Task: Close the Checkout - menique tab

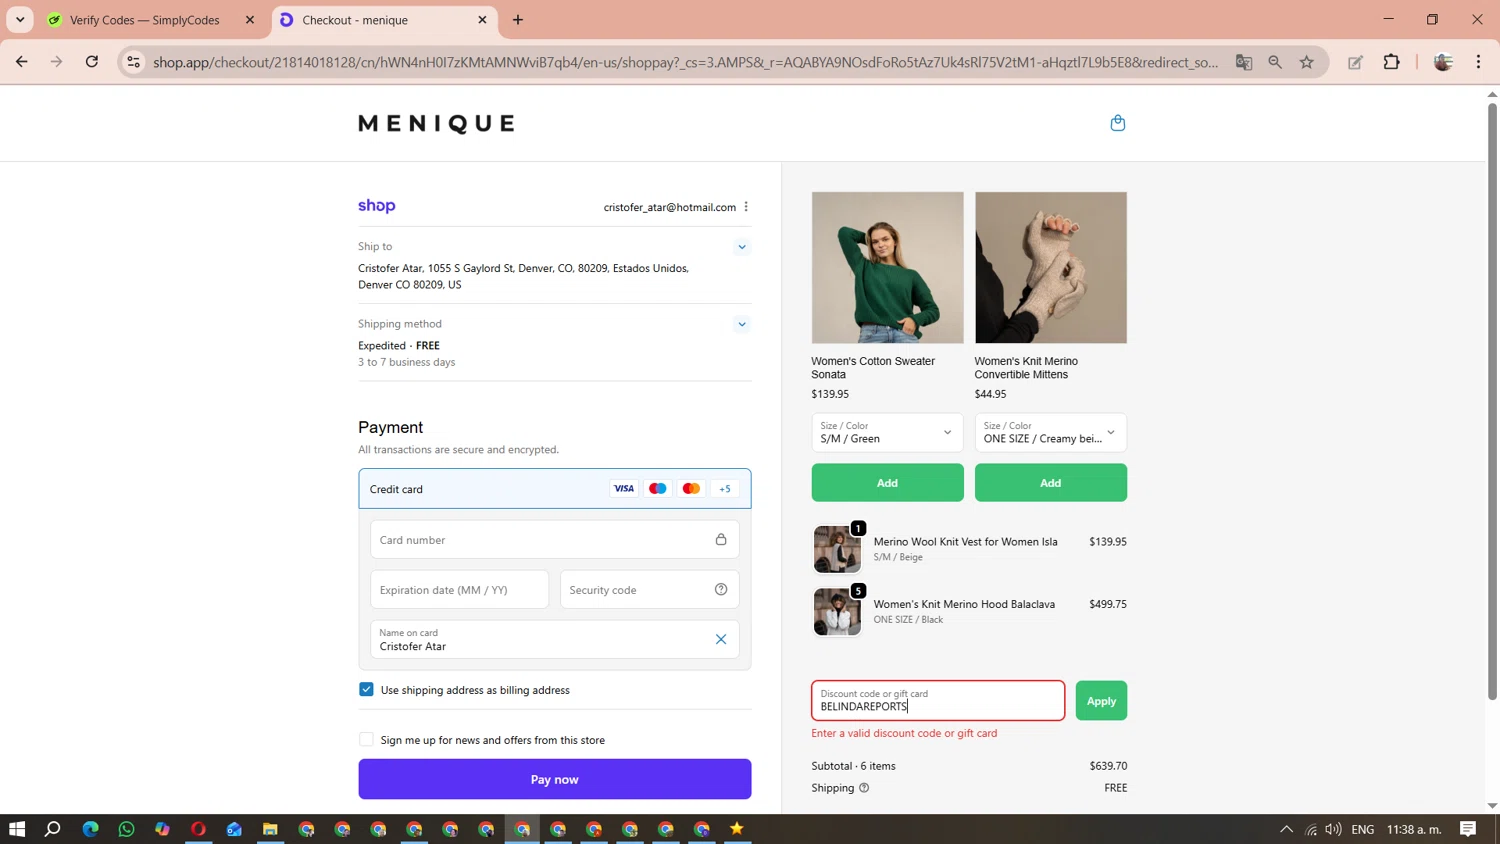Action: click(x=482, y=20)
